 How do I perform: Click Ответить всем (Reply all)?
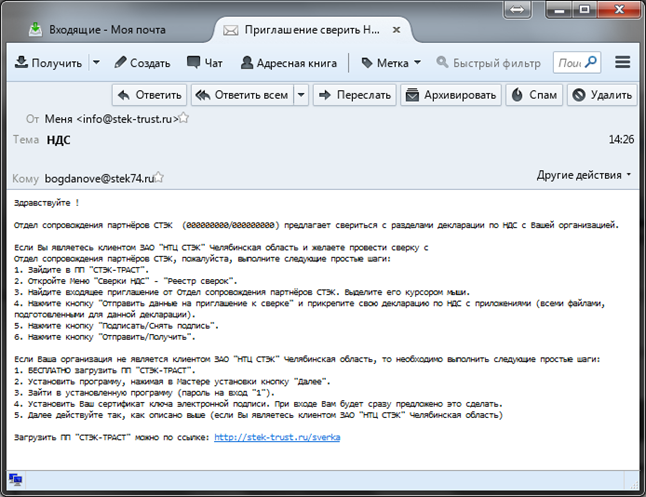[243, 95]
